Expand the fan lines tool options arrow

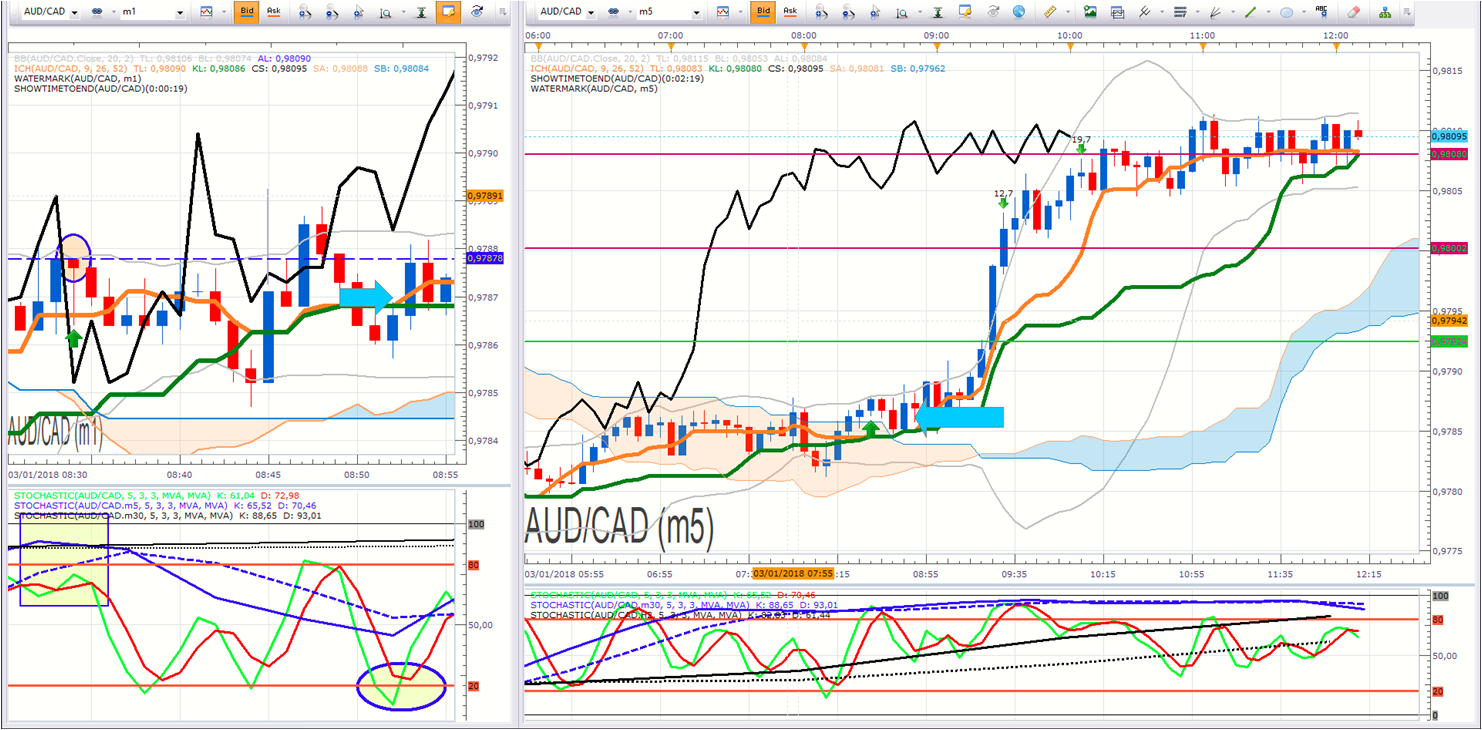coord(1231,12)
